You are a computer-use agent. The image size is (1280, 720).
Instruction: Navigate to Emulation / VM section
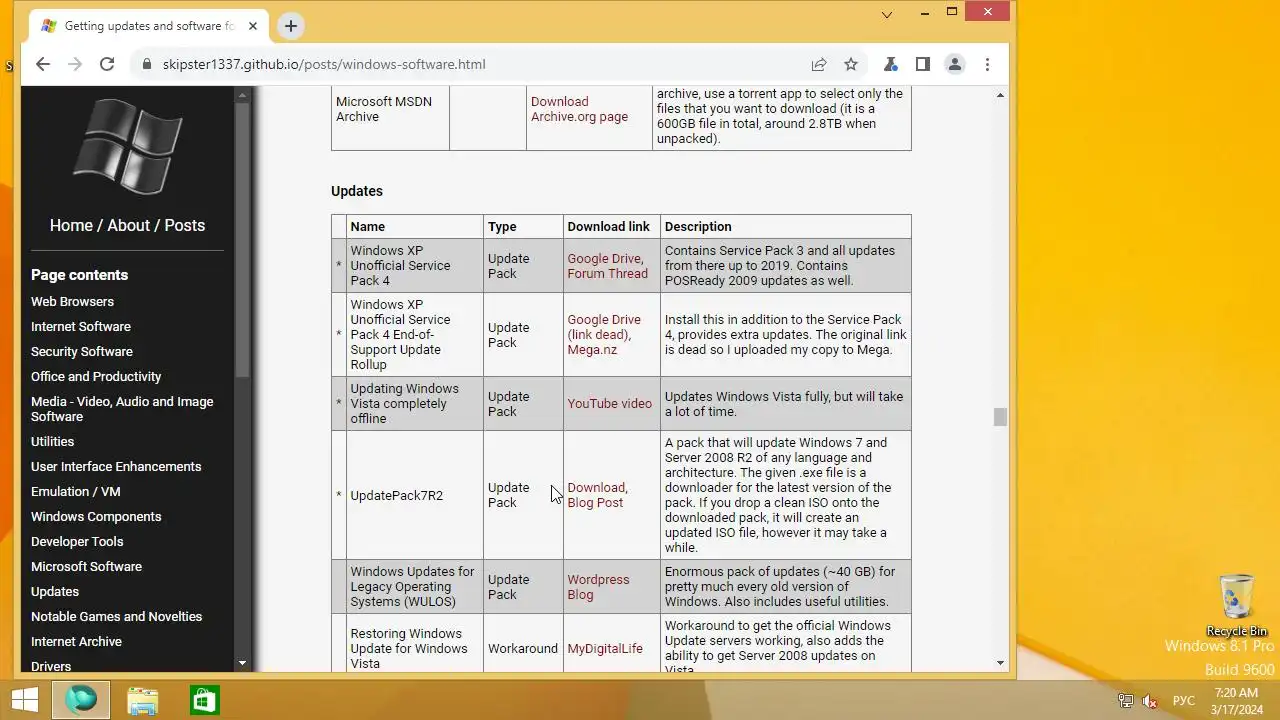[76, 491]
